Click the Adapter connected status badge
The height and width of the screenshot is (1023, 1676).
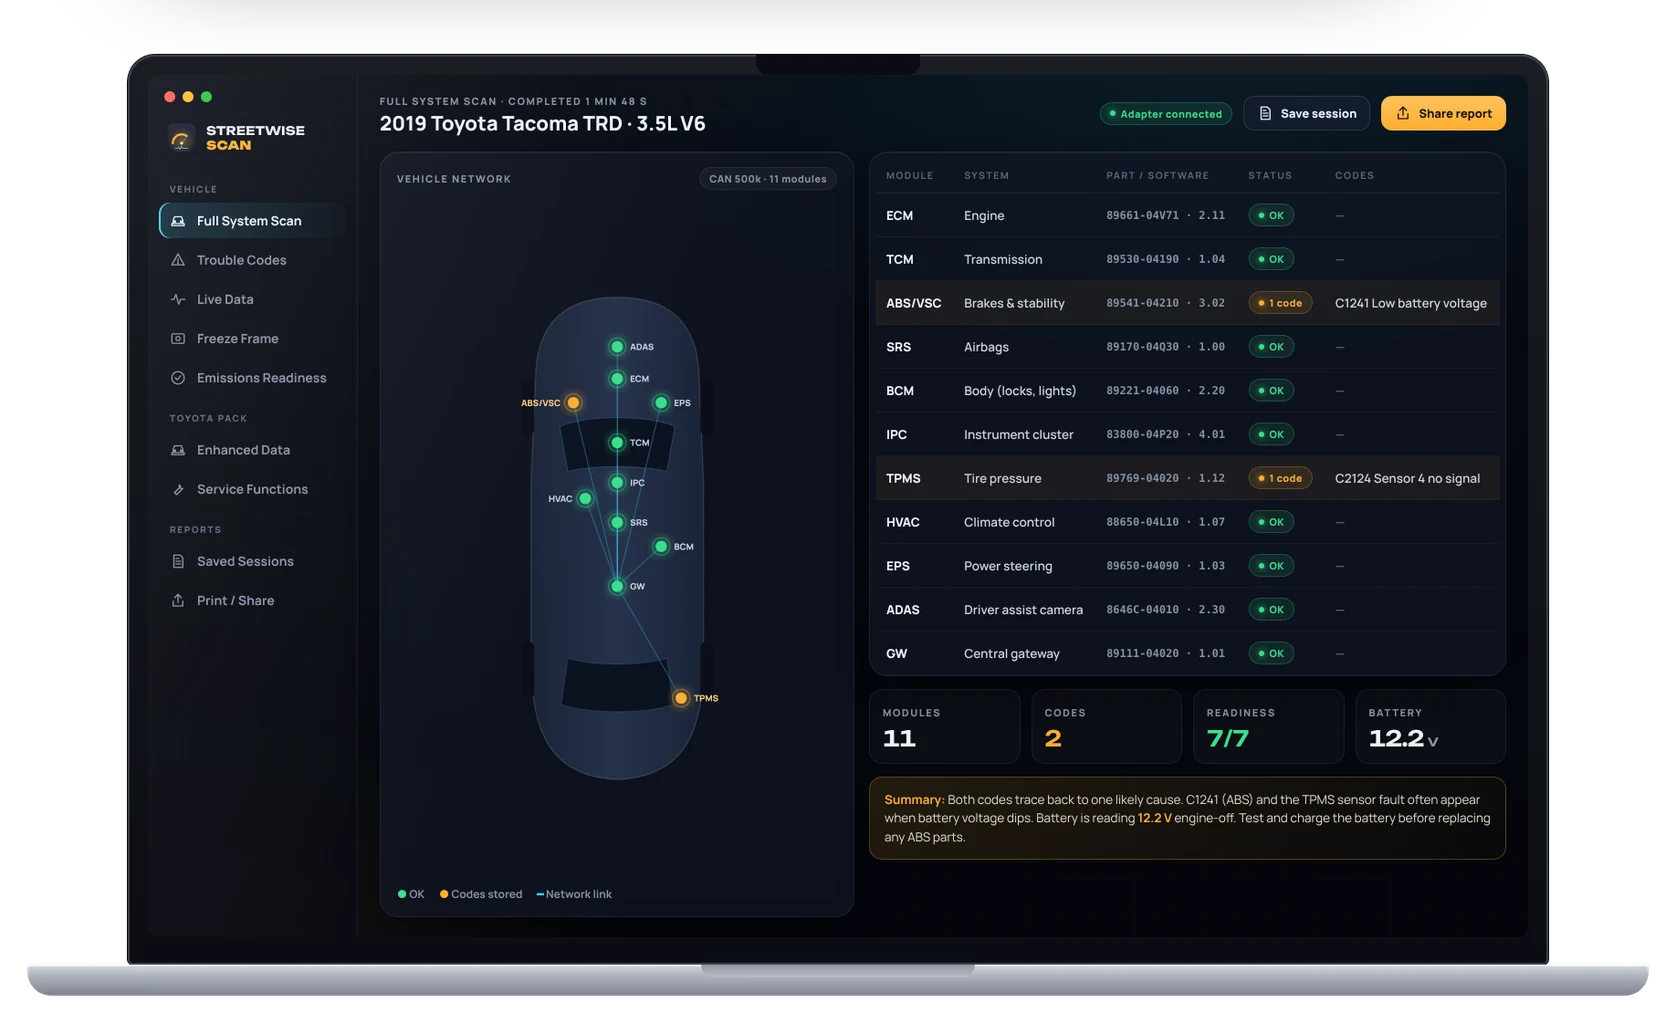tap(1165, 114)
